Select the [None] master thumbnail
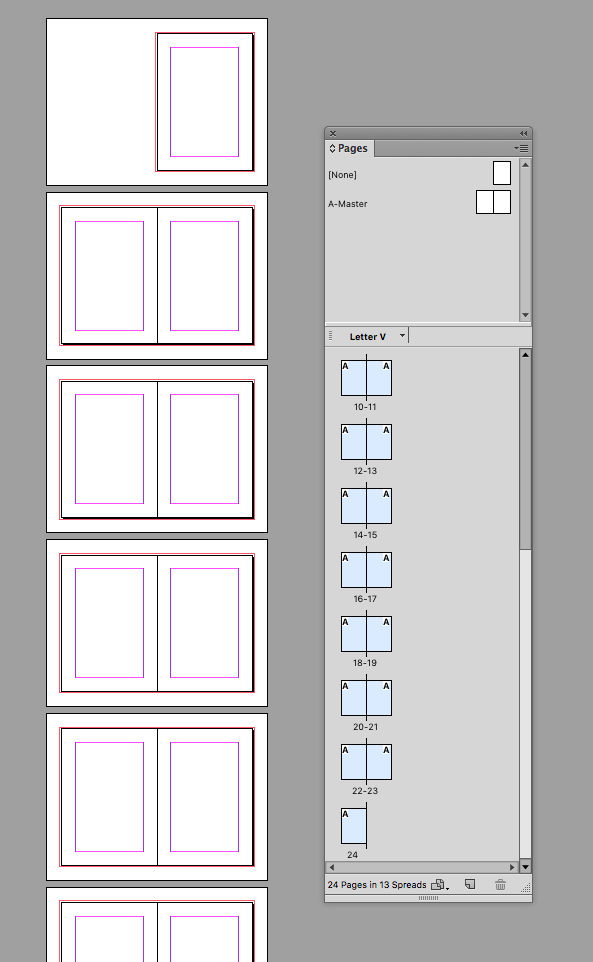Image resolution: width=593 pixels, height=962 pixels. 502,173
